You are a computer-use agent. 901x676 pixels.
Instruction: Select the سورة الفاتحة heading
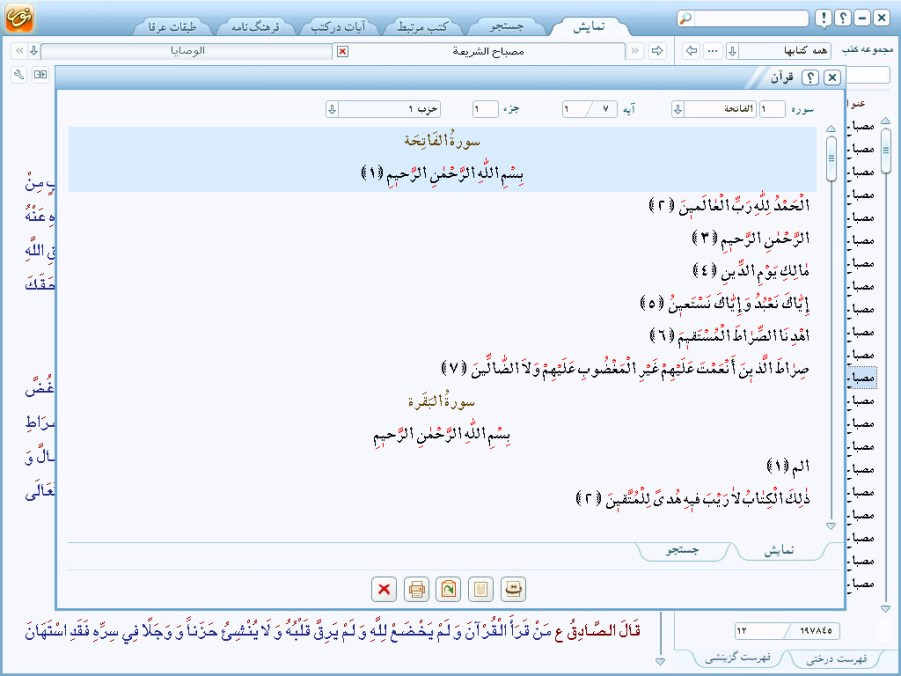[x=441, y=140]
